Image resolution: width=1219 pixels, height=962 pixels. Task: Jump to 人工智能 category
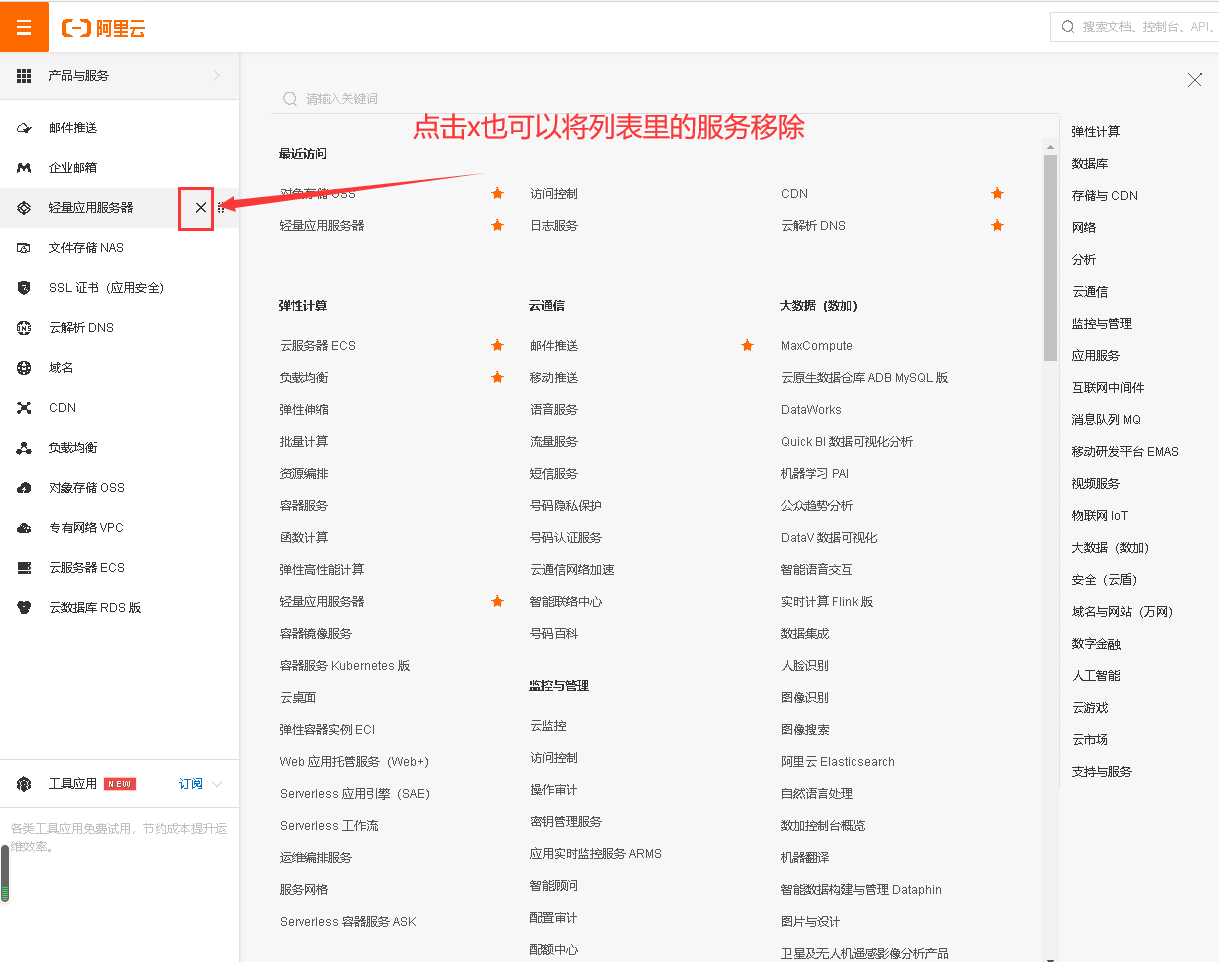click(1096, 676)
